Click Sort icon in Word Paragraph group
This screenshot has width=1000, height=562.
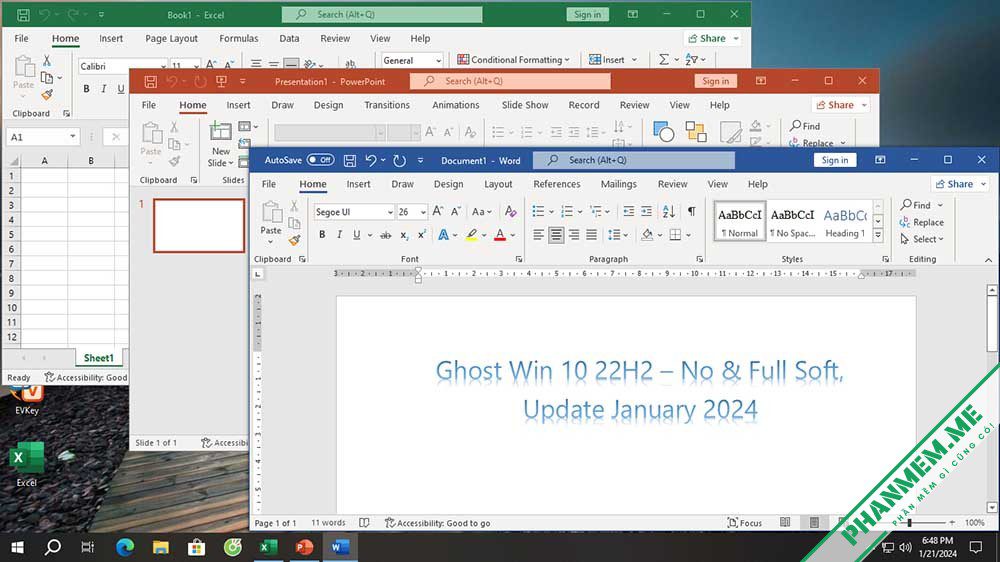[668, 211]
